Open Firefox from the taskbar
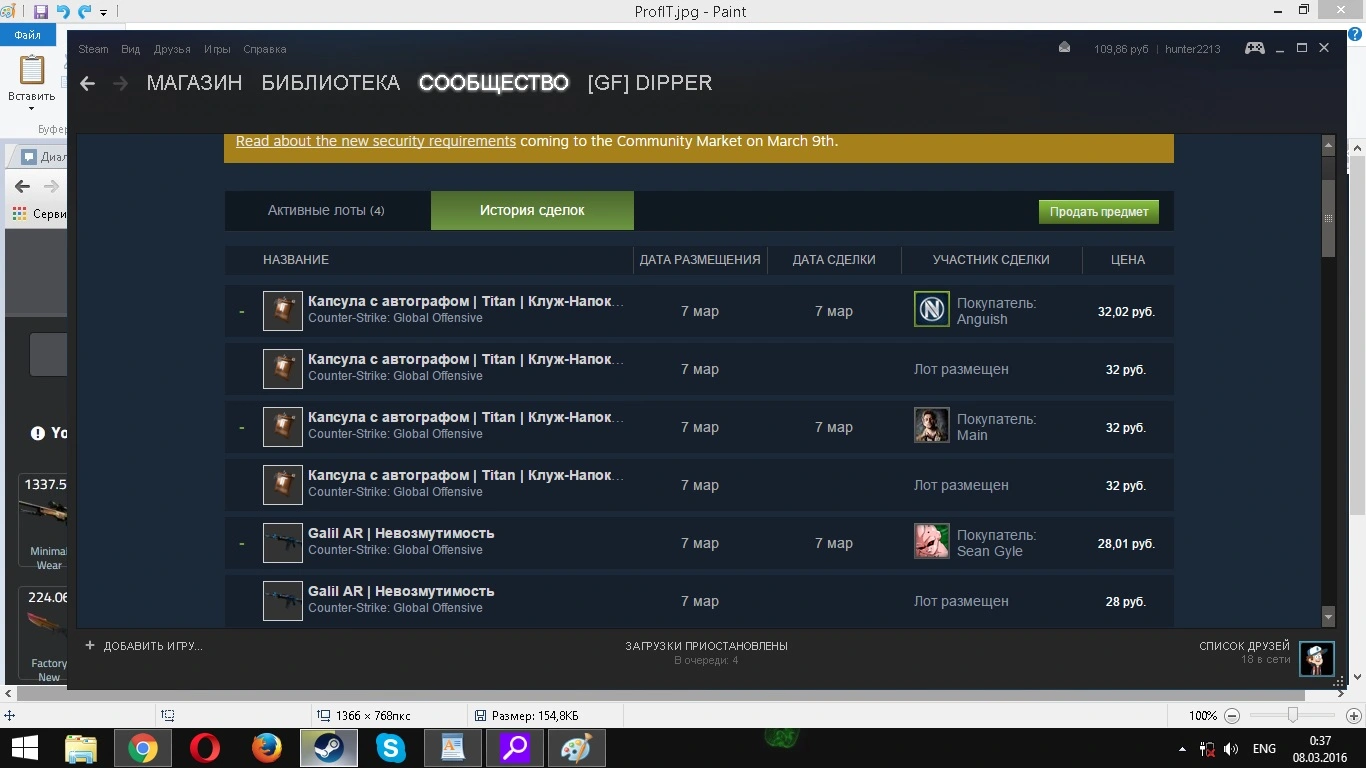 click(x=267, y=748)
